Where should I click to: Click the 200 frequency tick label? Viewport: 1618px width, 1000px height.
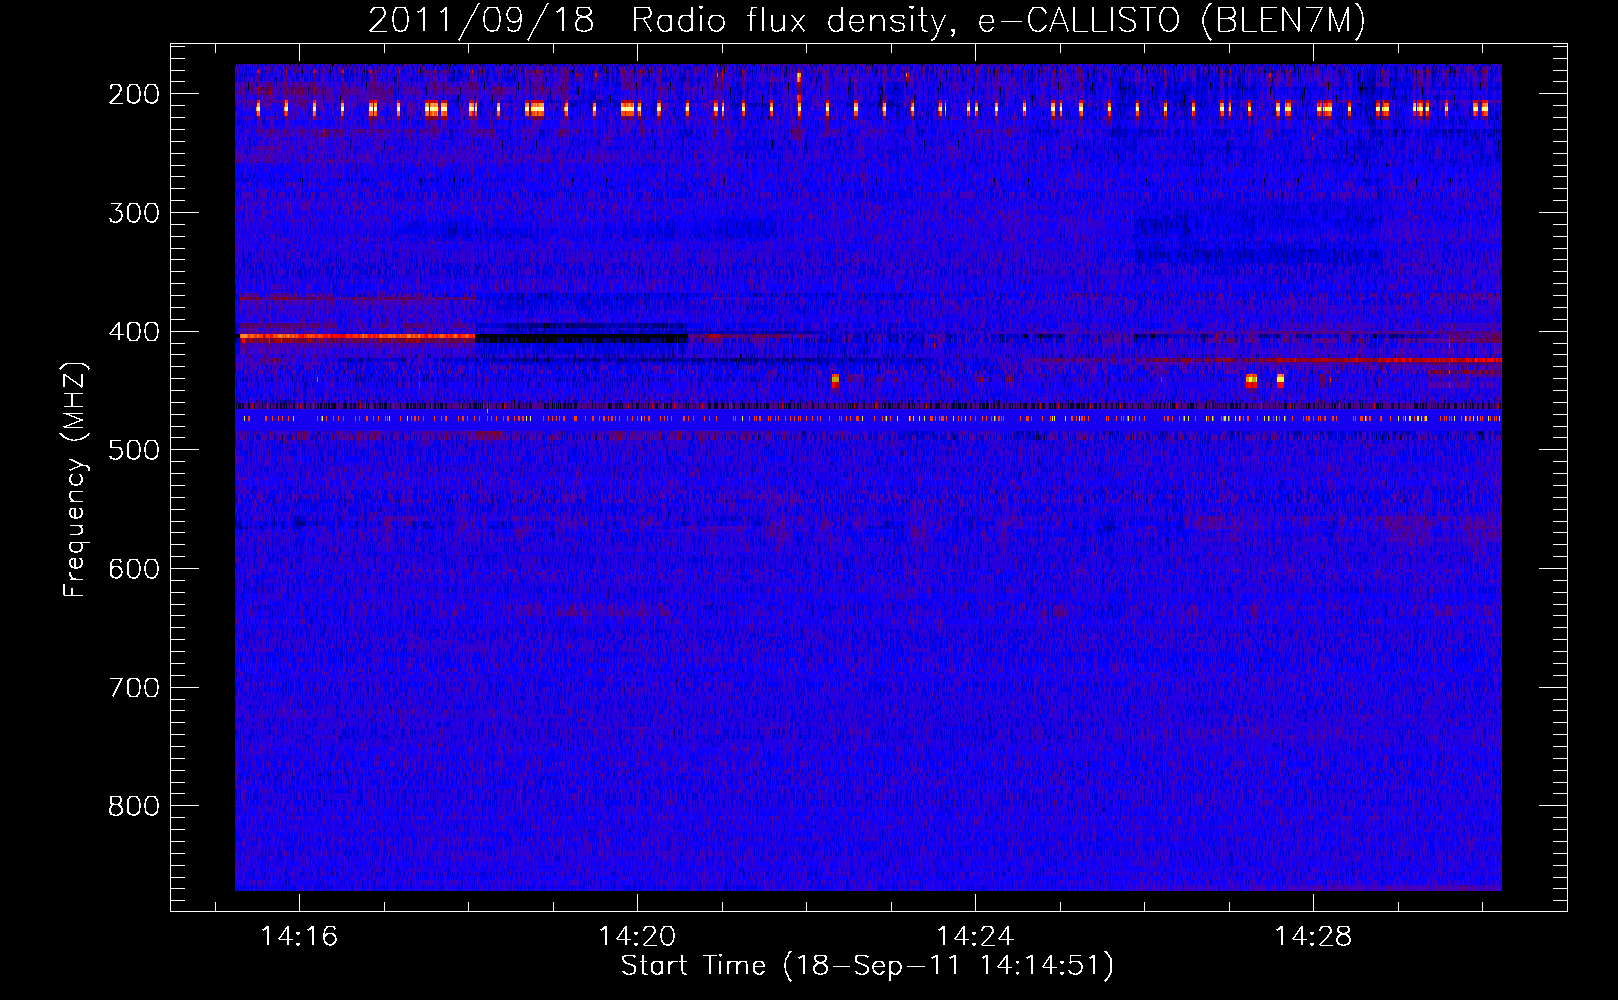click(x=134, y=94)
